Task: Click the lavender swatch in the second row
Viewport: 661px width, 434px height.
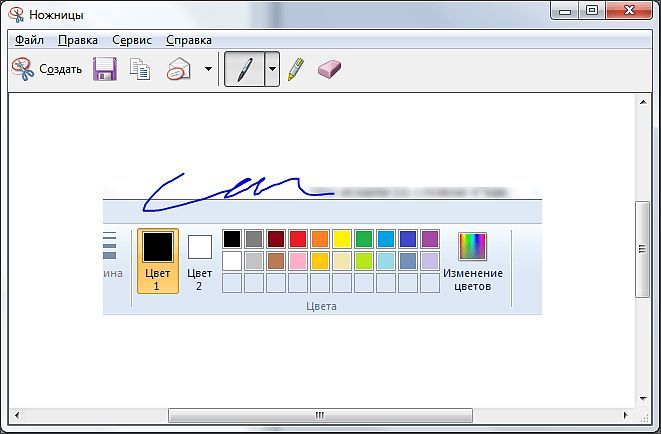Action: (x=430, y=261)
